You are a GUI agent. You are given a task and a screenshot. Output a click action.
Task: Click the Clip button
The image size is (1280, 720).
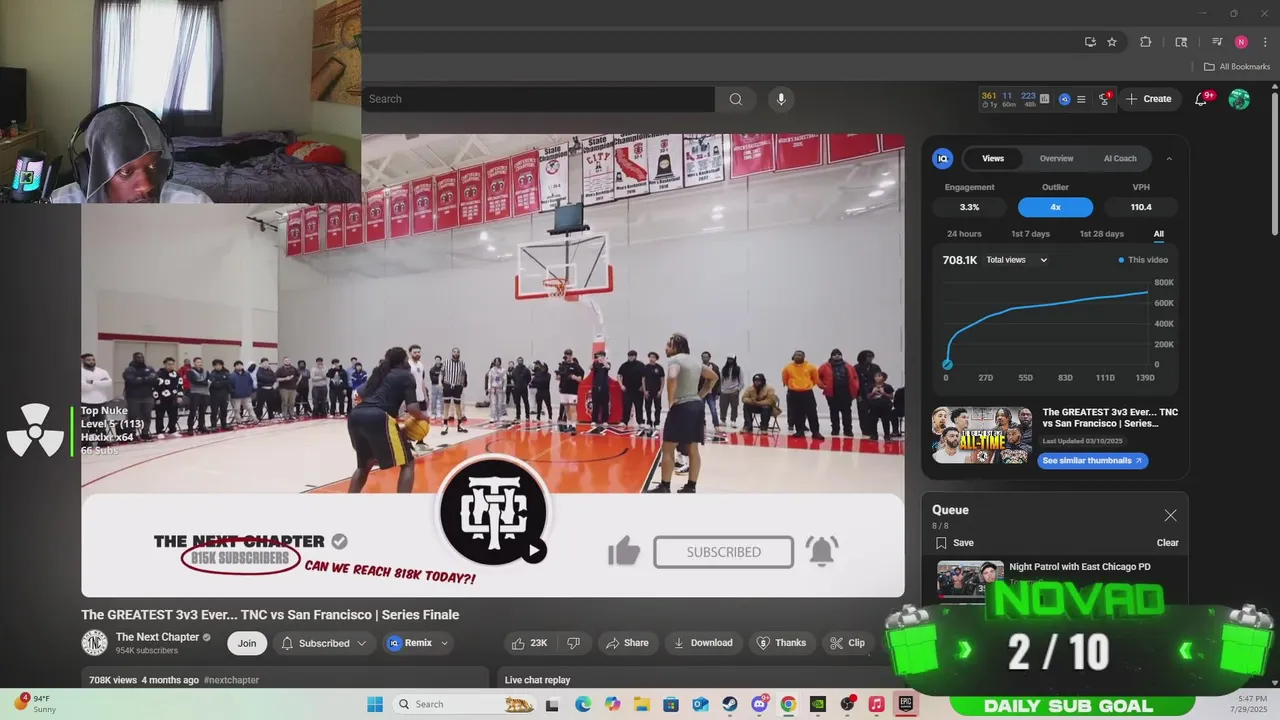pos(849,643)
